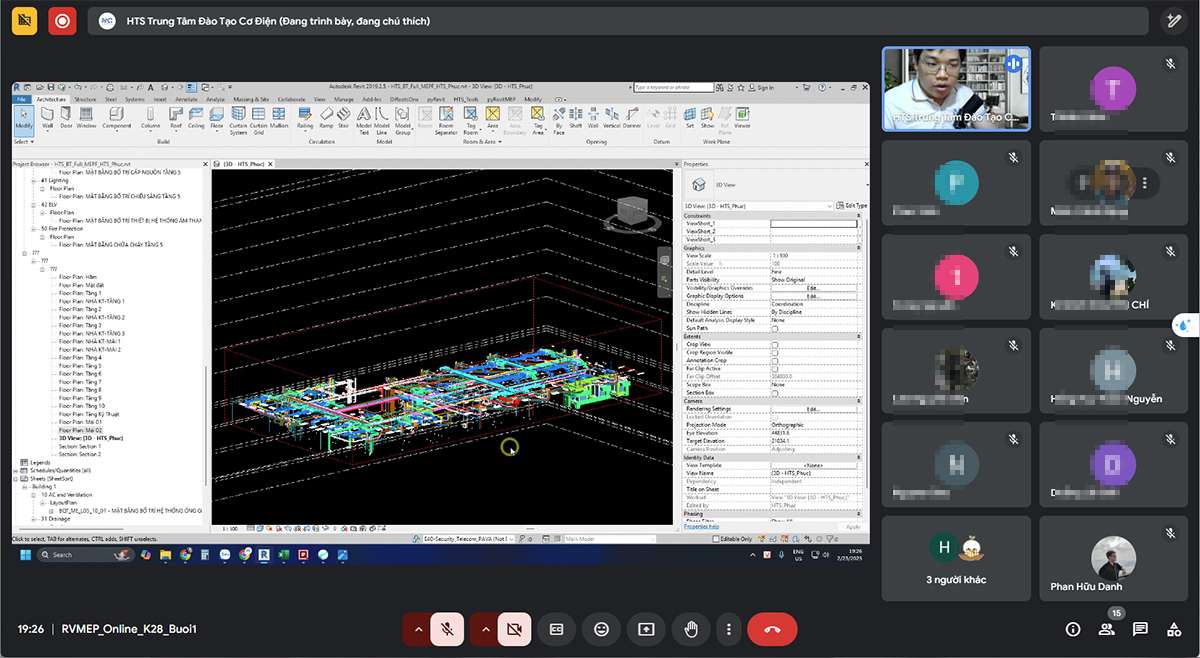The image size is (1200, 658).
Task: Toggle microphone mute in Meet bar
Action: coord(448,629)
